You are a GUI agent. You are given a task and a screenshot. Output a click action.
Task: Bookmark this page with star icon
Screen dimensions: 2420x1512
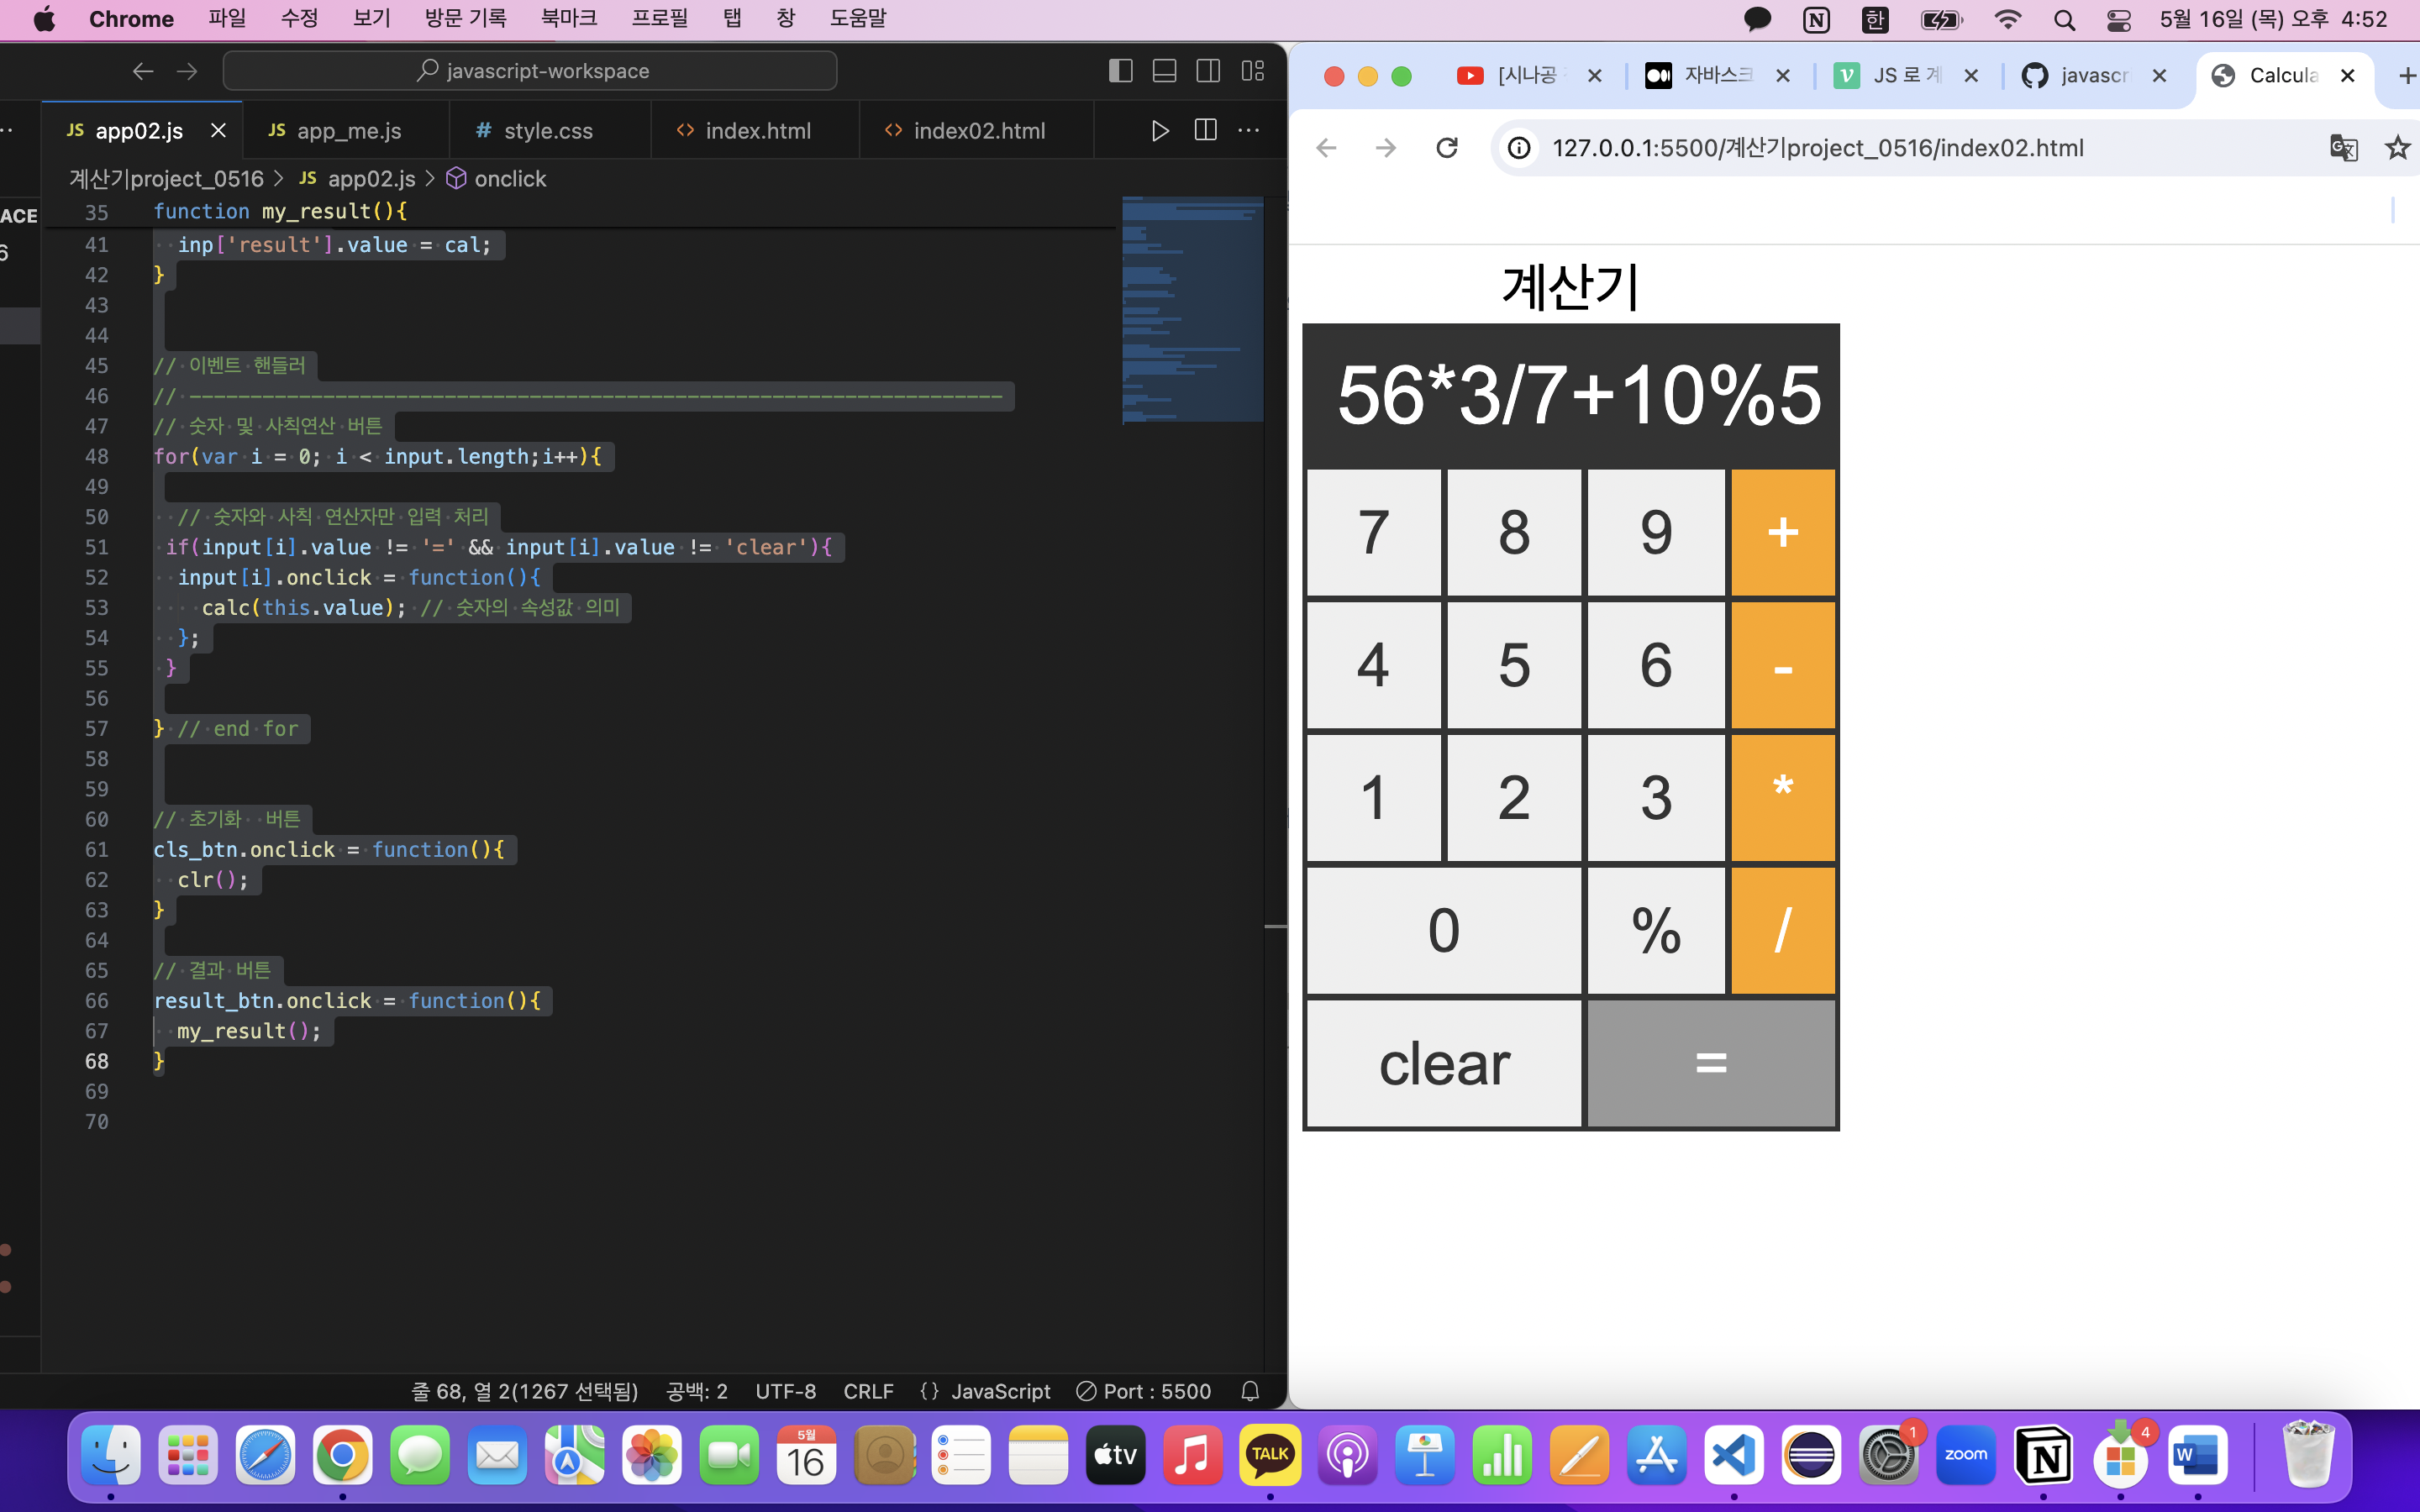[x=2397, y=148]
